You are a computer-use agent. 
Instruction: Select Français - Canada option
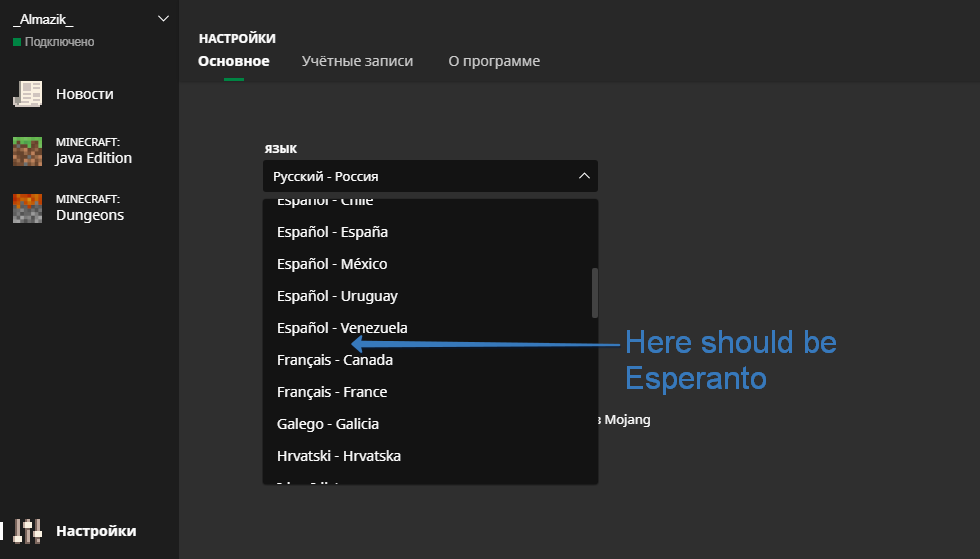pyautogui.click(x=335, y=360)
